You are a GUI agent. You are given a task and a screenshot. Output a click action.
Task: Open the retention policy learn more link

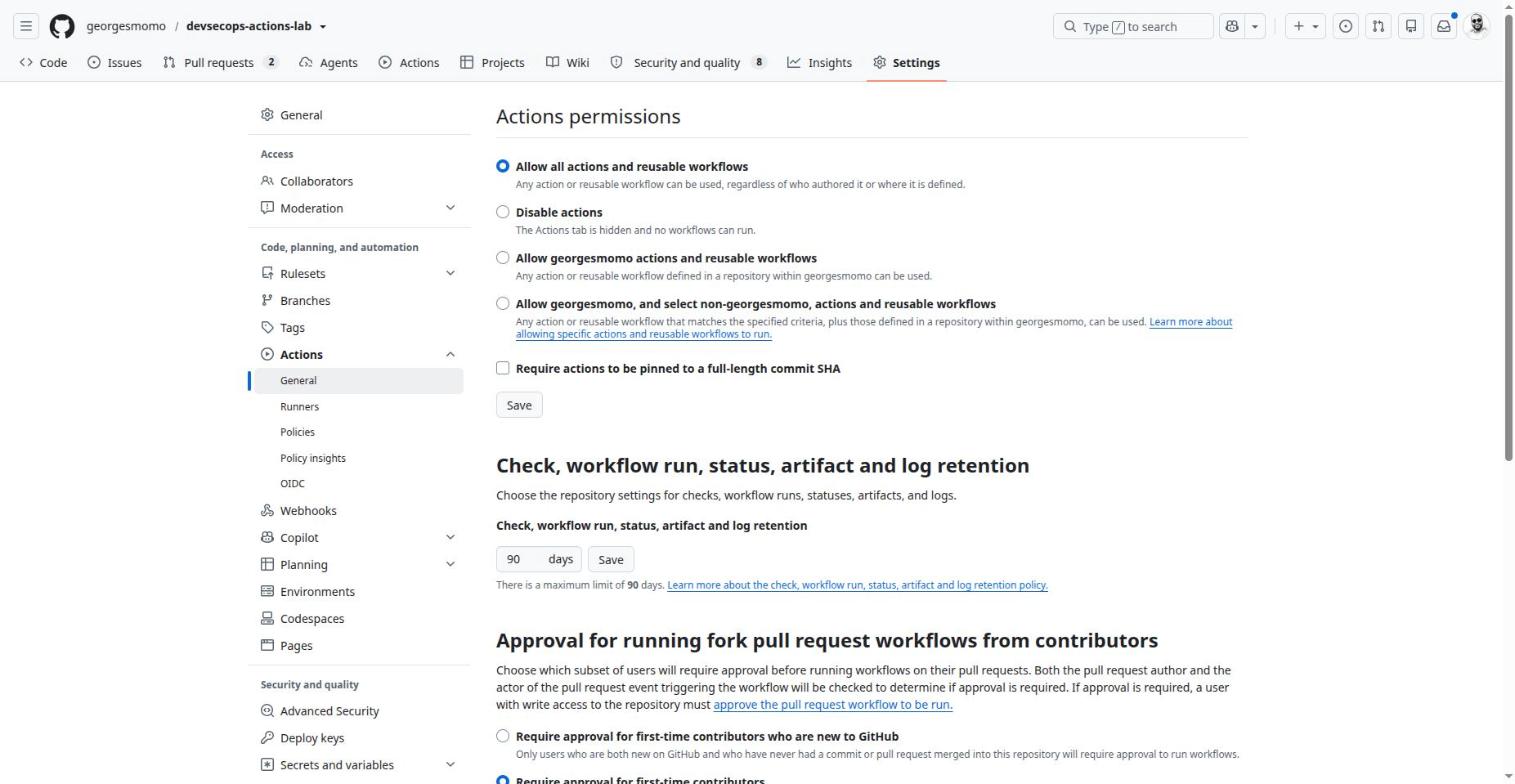coord(857,585)
